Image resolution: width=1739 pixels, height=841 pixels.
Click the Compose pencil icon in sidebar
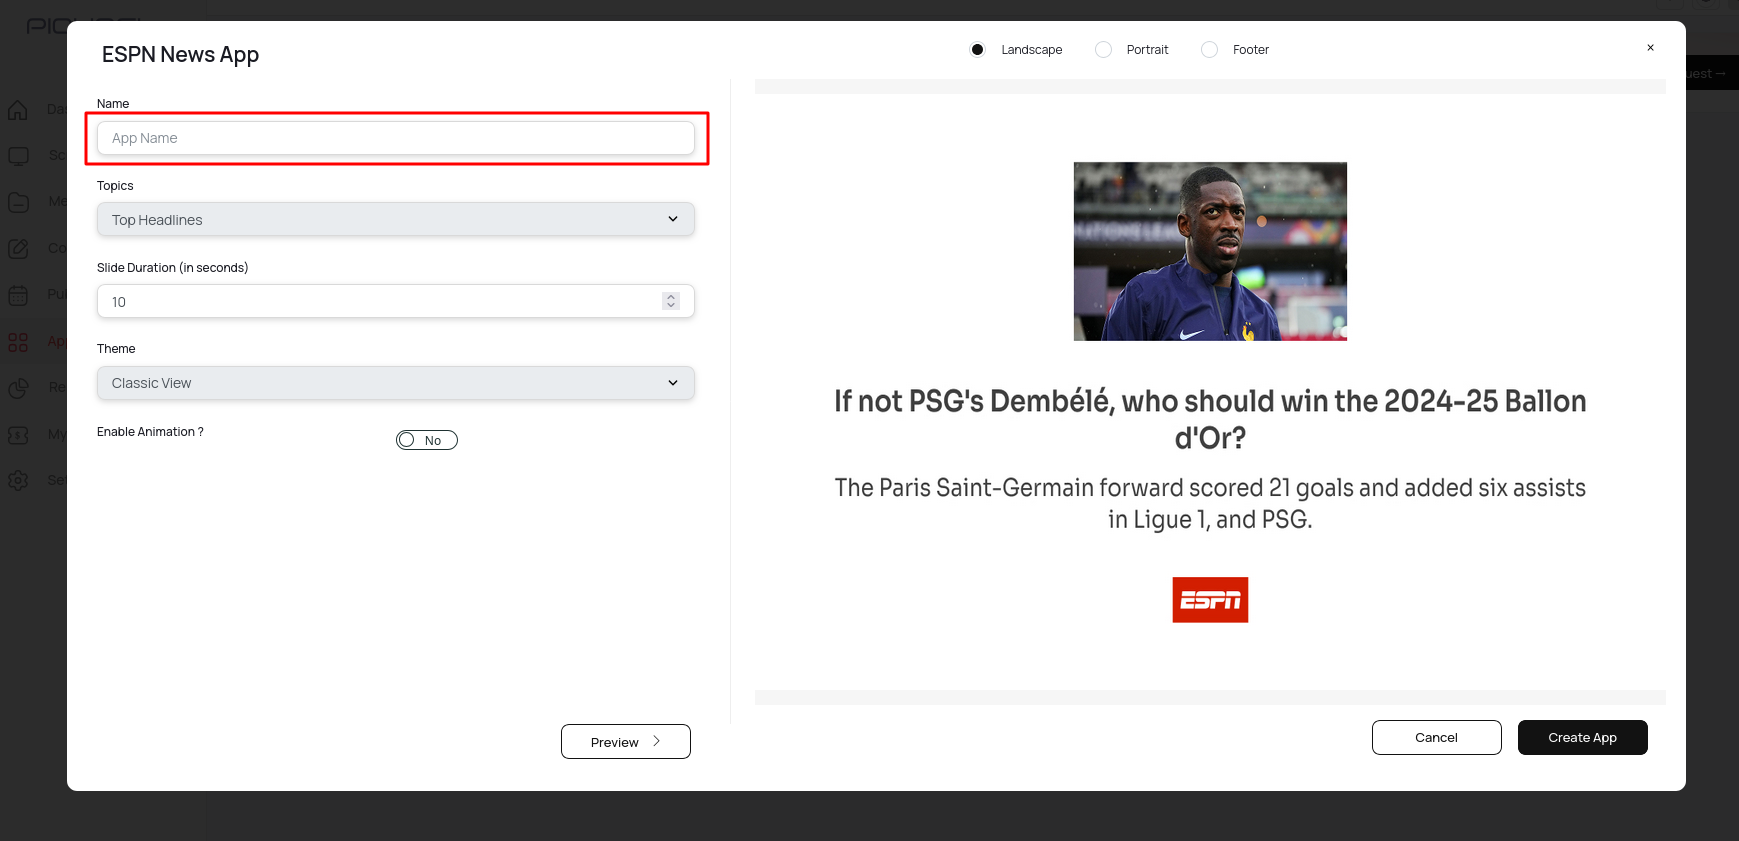point(18,248)
